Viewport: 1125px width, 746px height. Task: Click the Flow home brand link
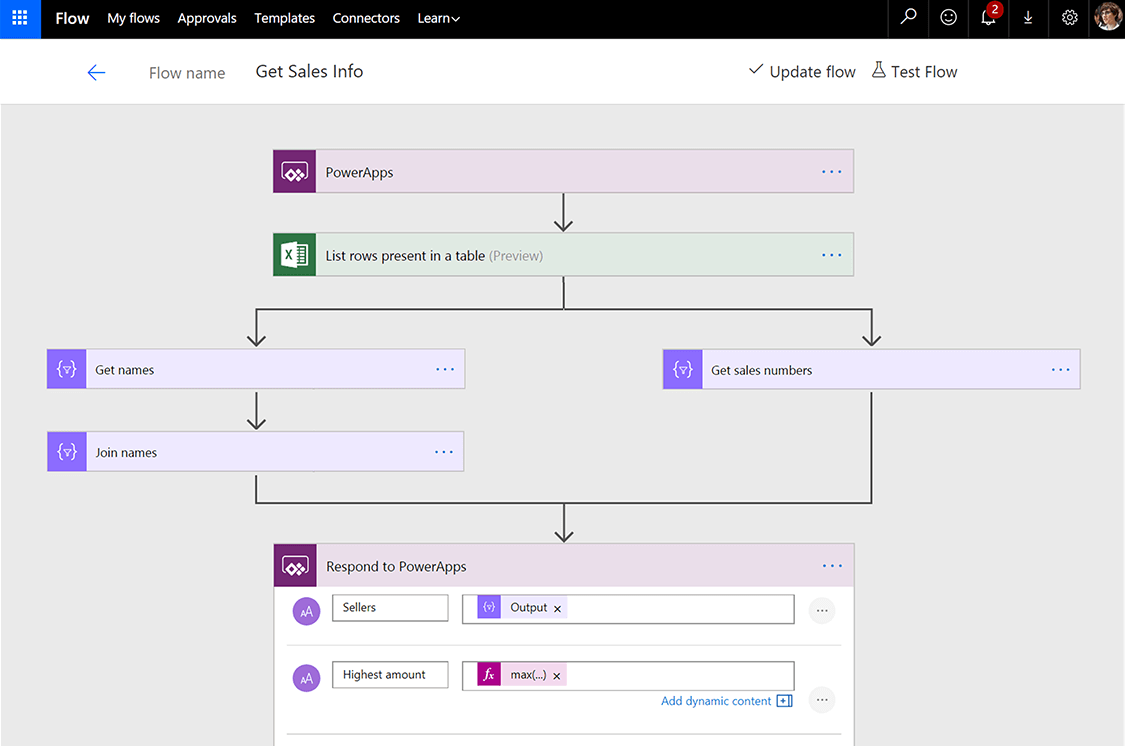(x=72, y=18)
